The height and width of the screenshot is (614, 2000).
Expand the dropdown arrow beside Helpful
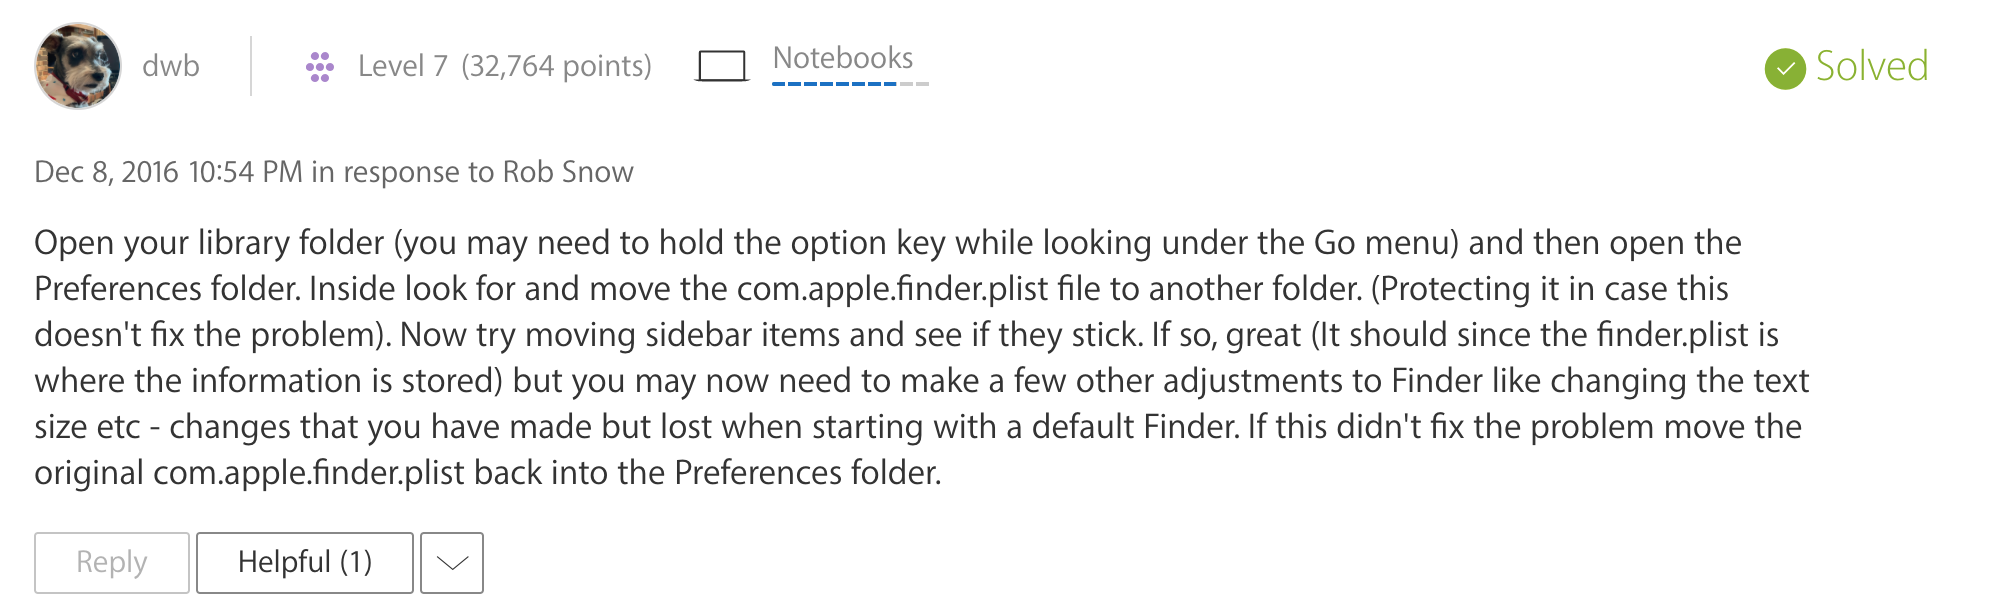pos(452,563)
